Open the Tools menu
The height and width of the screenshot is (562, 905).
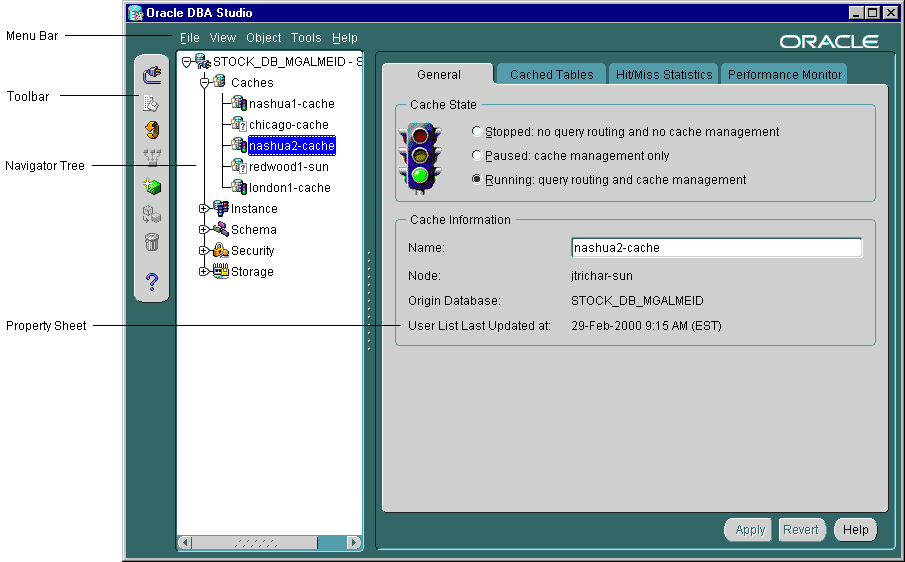click(x=306, y=38)
